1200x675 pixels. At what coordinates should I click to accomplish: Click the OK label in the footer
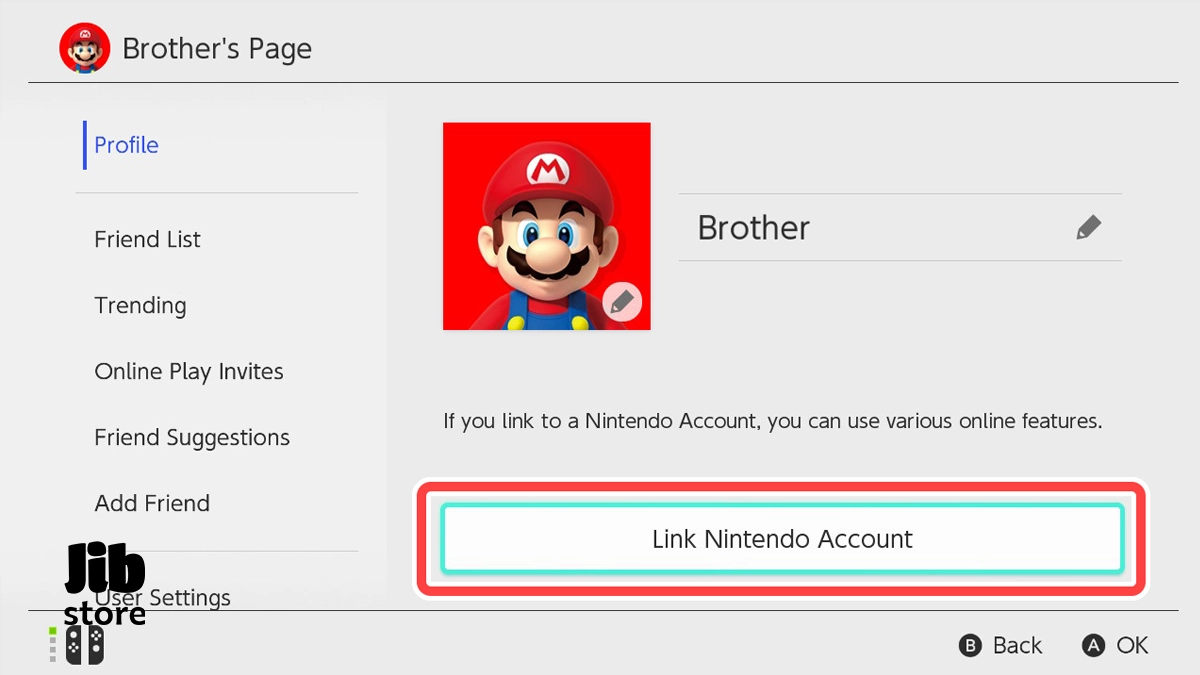[x=1133, y=646]
